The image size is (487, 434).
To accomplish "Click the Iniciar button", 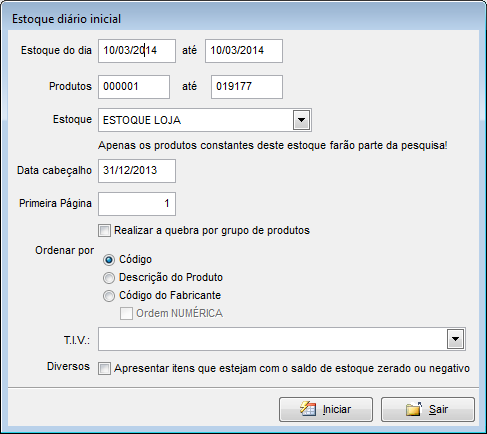I will point(326,409).
